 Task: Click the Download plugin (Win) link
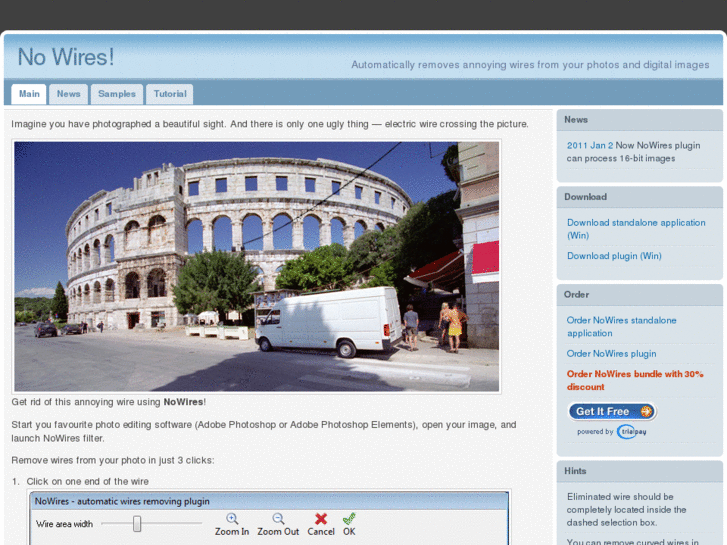pos(614,256)
